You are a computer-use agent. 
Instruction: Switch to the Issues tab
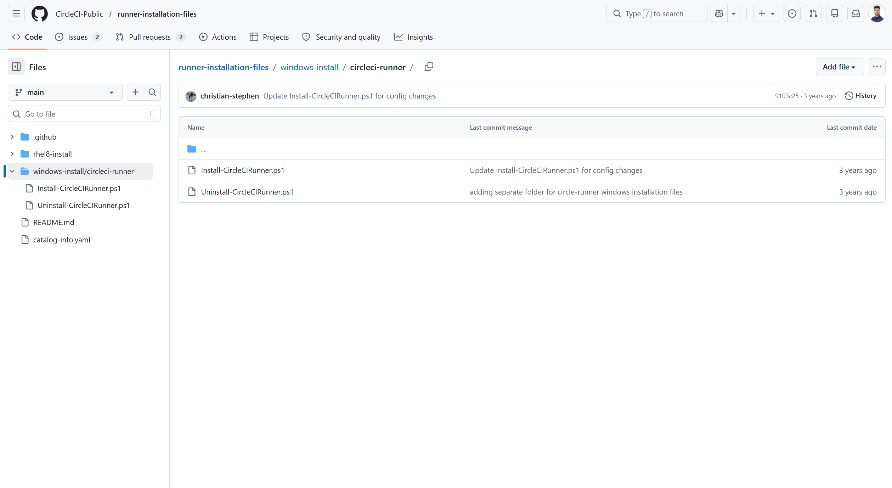pyautogui.click(x=78, y=37)
